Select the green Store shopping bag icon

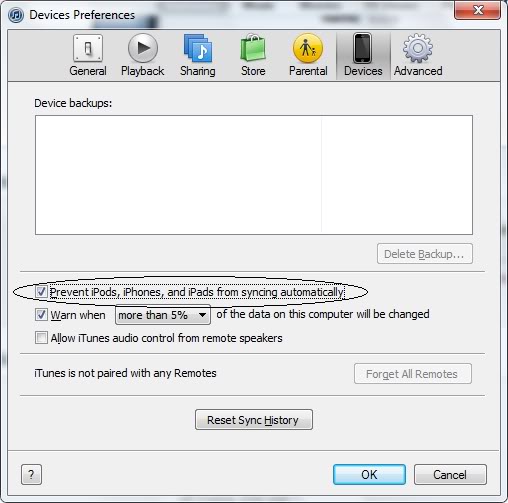tap(253, 48)
